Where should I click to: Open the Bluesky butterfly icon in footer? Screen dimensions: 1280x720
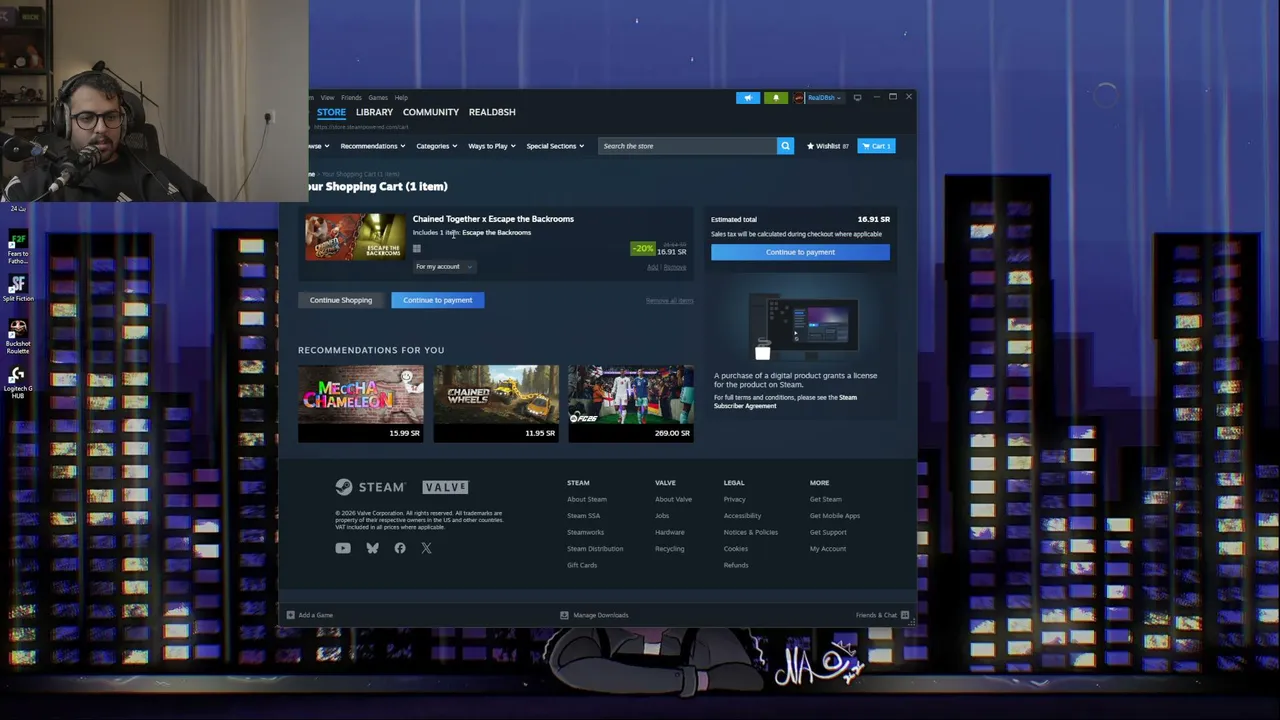pos(372,548)
